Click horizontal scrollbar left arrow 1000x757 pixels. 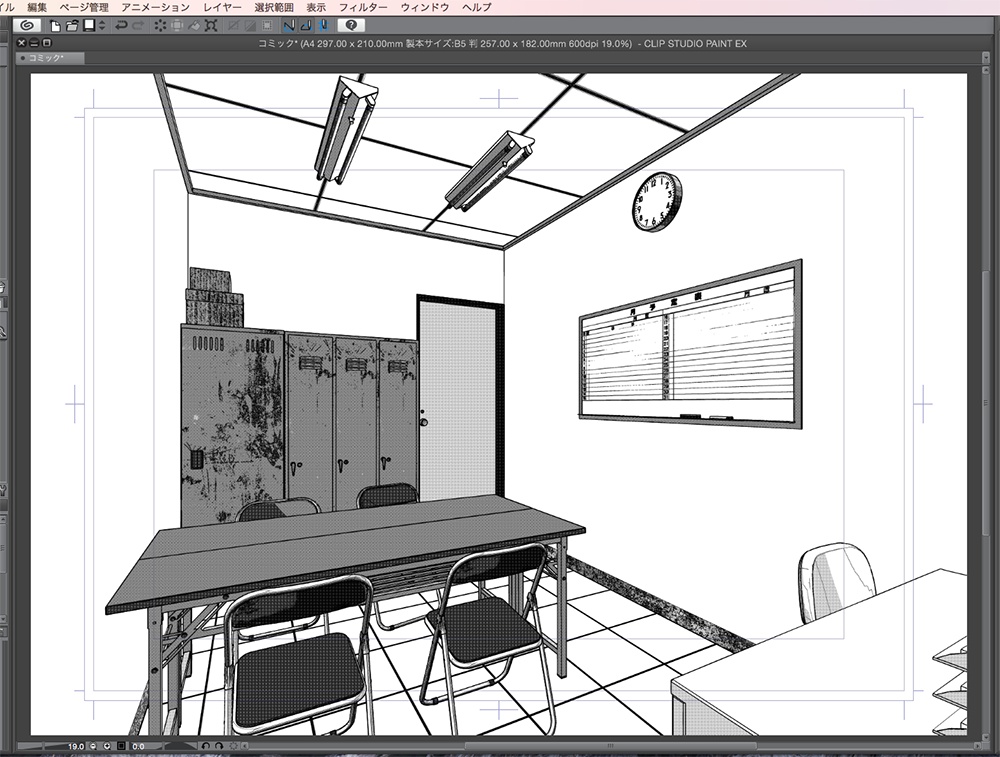(244, 746)
